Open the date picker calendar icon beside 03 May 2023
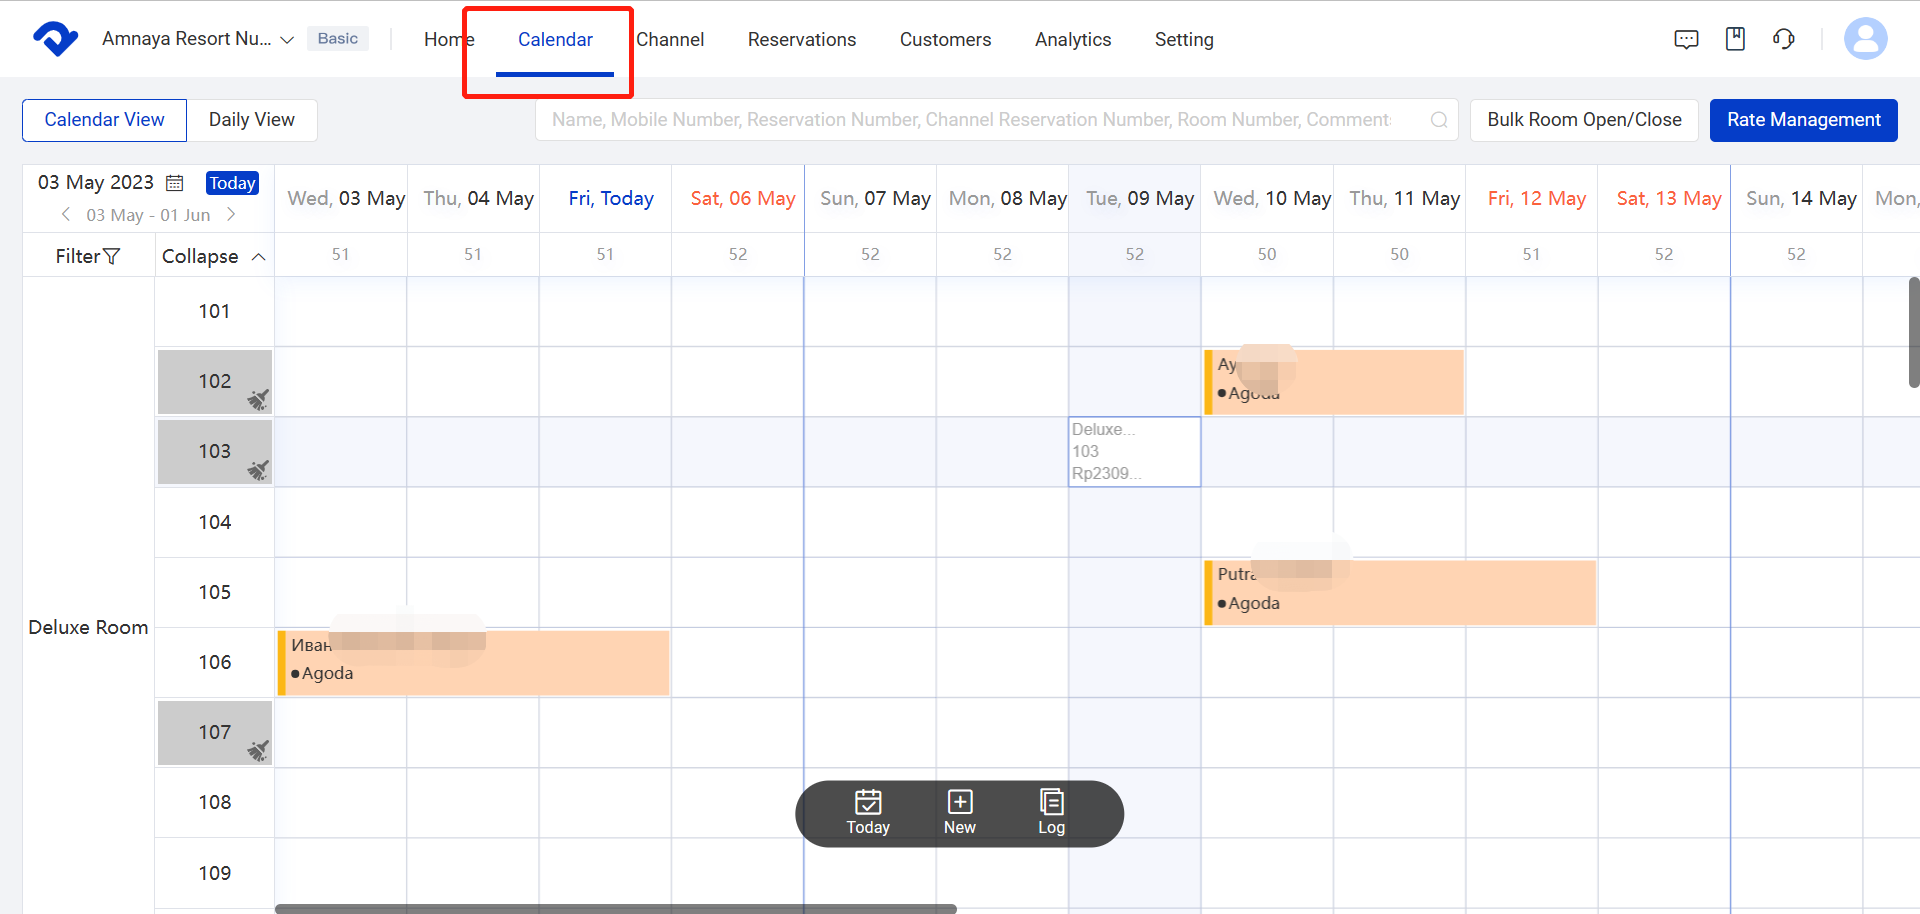Screen dimensions: 1920x914 175,182
